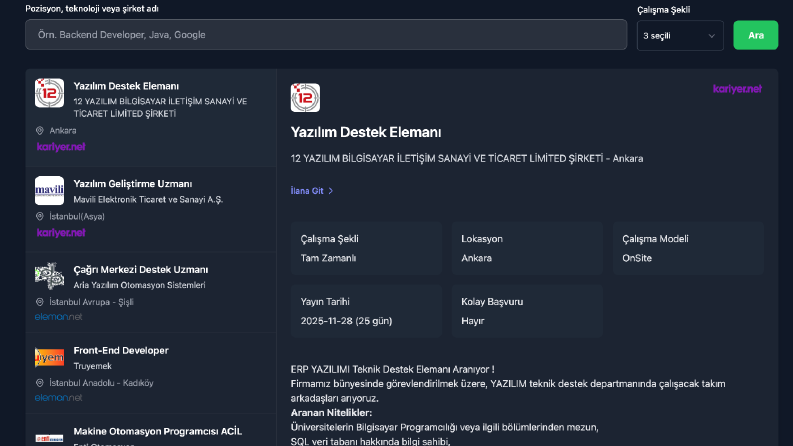Image resolution: width=793 pixels, height=446 pixels.
Task: Click the location pin beside İstanbul Anadolu - Kadıköy
Action: point(39,383)
